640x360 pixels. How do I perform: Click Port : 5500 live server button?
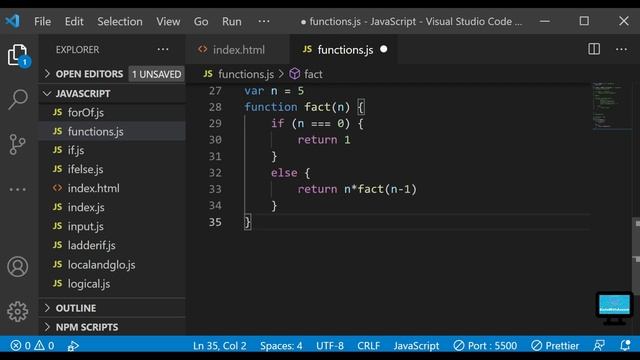pyautogui.click(x=485, y=346)
